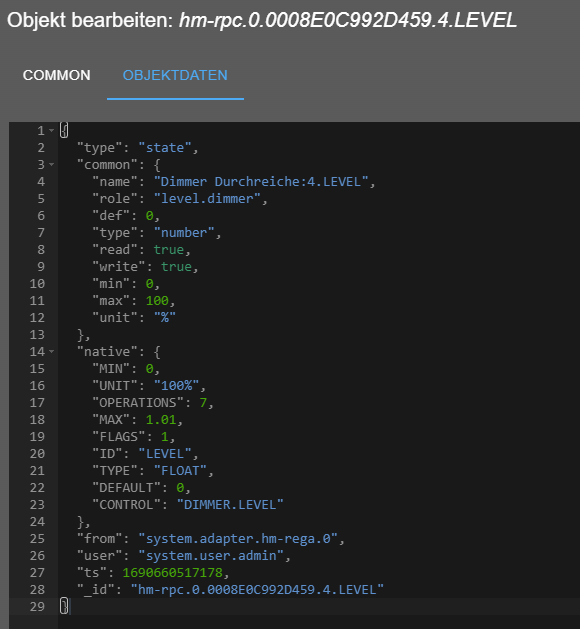Image resolution: width=580 pixels, height=629 pixels.
Task: Collapse the "native" block fold arrow
Action: click(51, 351)
